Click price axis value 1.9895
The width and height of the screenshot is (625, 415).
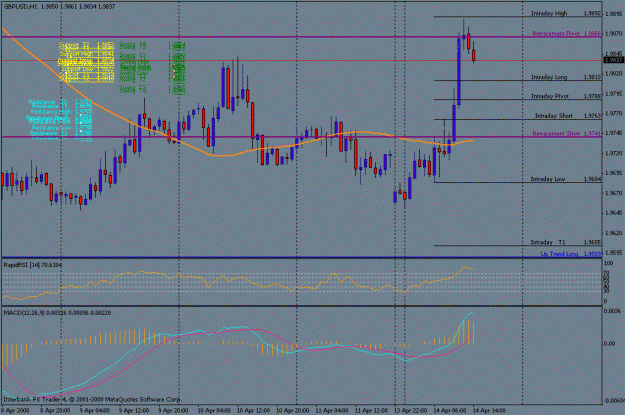[x=614, y=14]
